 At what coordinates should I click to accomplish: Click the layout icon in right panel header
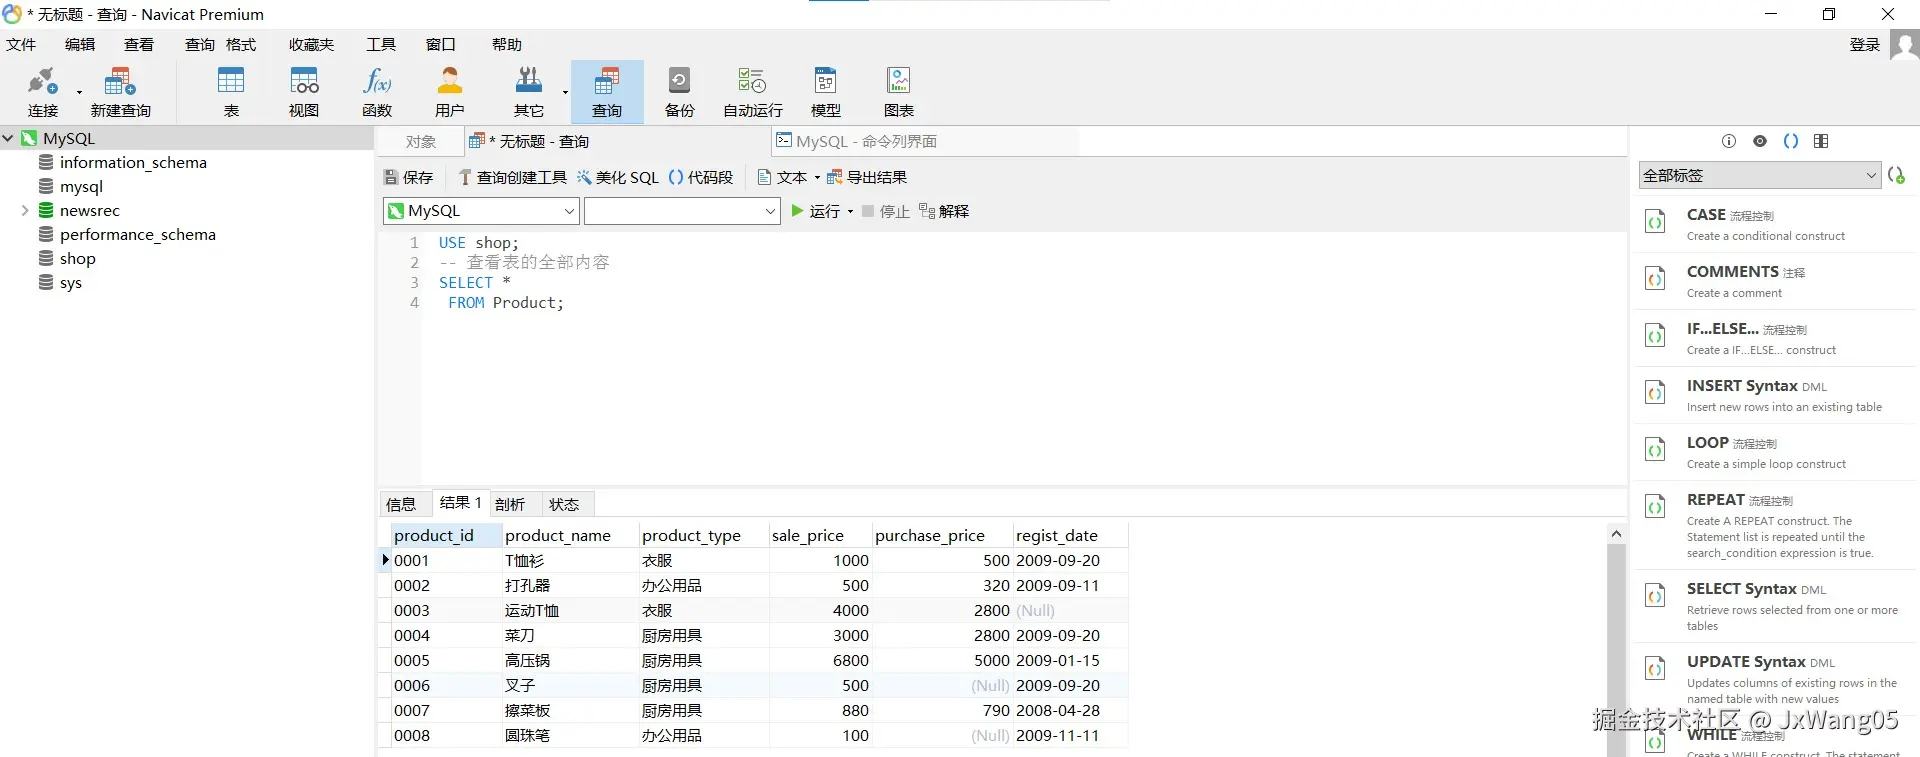click(x=1821, y=141)
